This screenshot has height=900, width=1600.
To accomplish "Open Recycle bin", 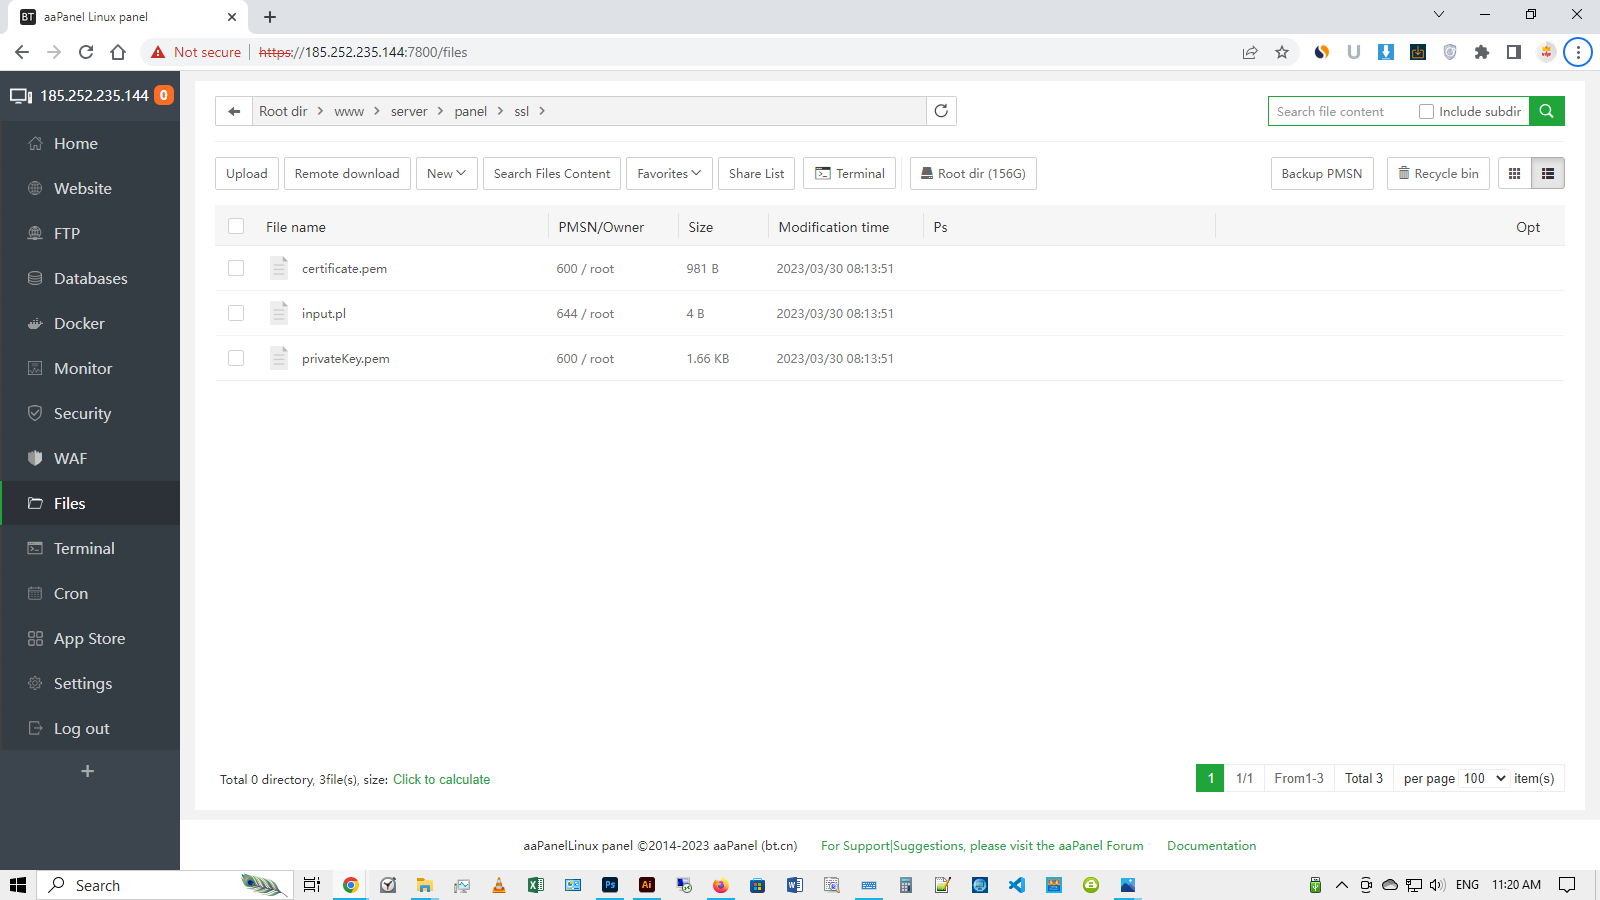I will pyautogui.click(x=1438, y=174).
